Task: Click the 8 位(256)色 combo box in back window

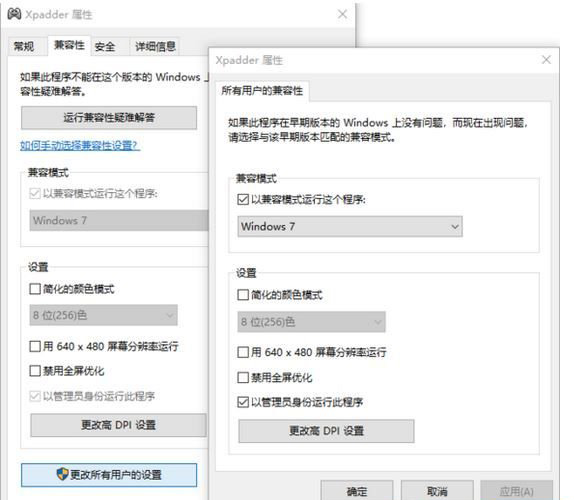Action: click(x=103, y=315)
